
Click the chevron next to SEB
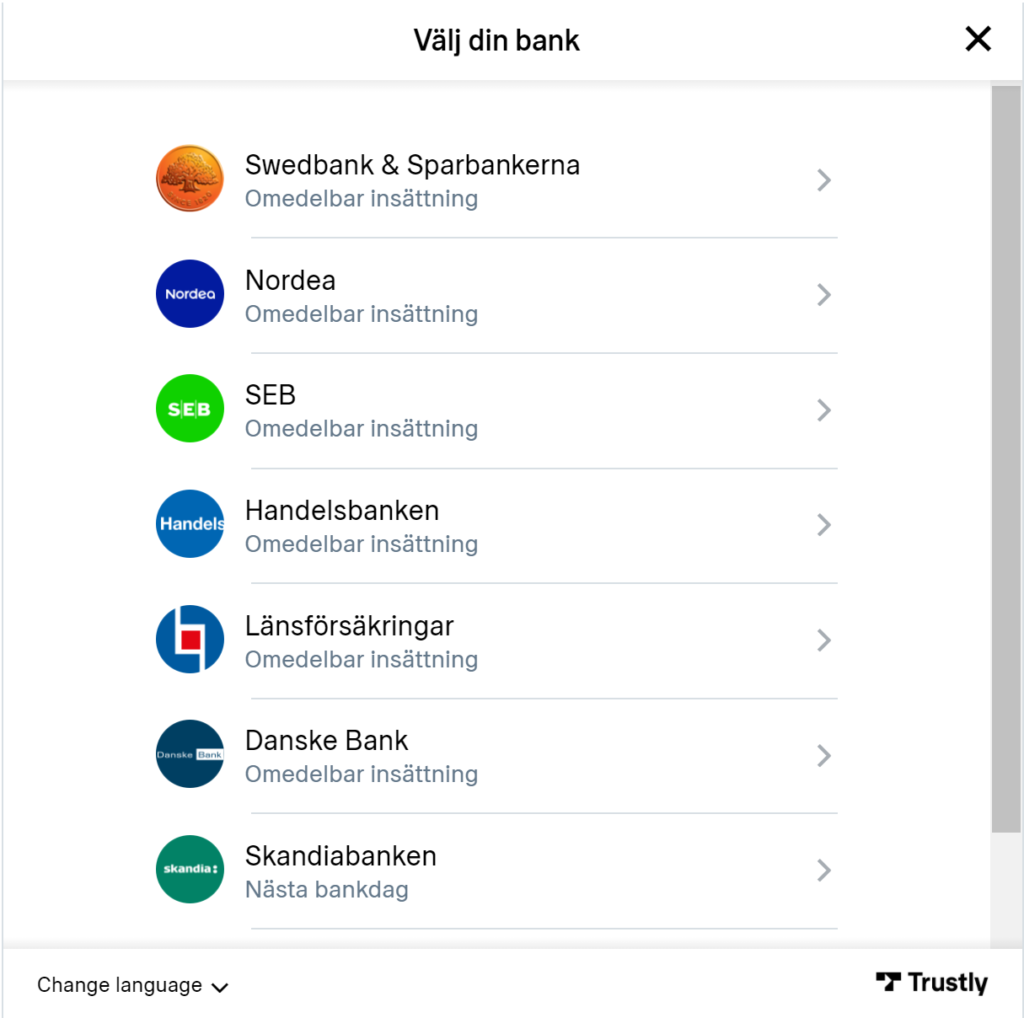click(823, 410)
